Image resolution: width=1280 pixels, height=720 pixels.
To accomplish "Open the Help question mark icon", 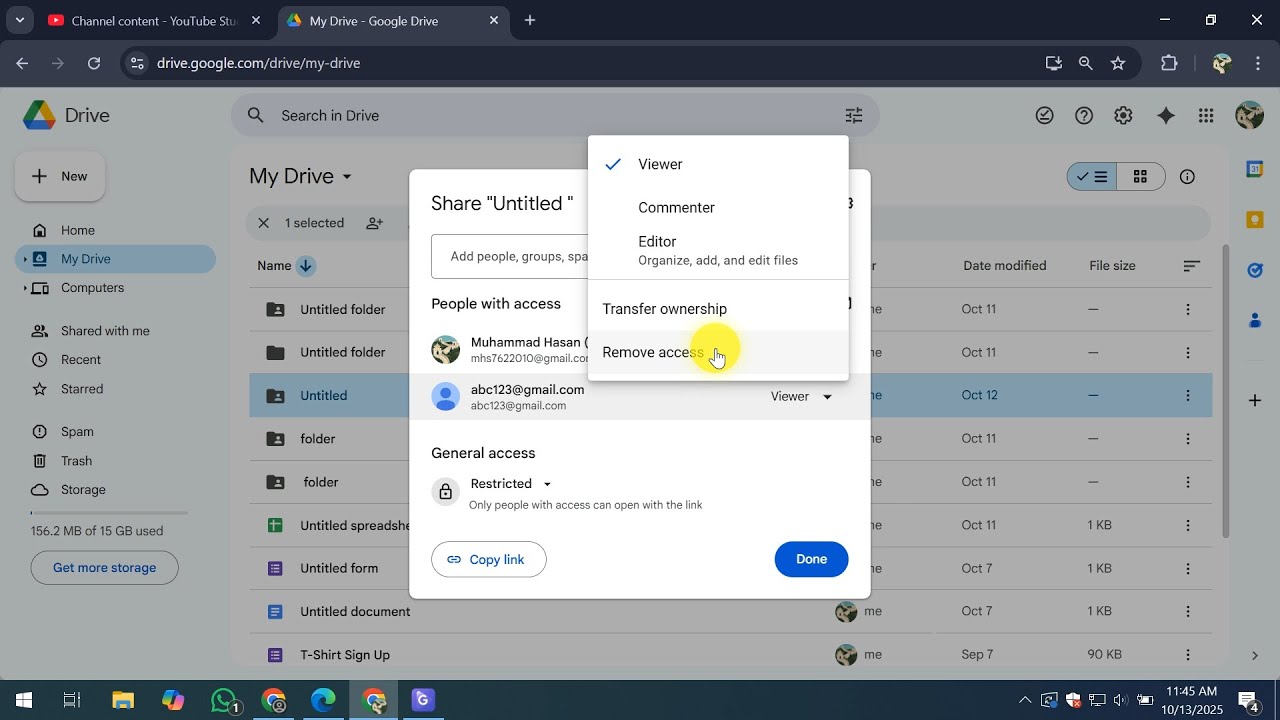I will click(1084, 116).
